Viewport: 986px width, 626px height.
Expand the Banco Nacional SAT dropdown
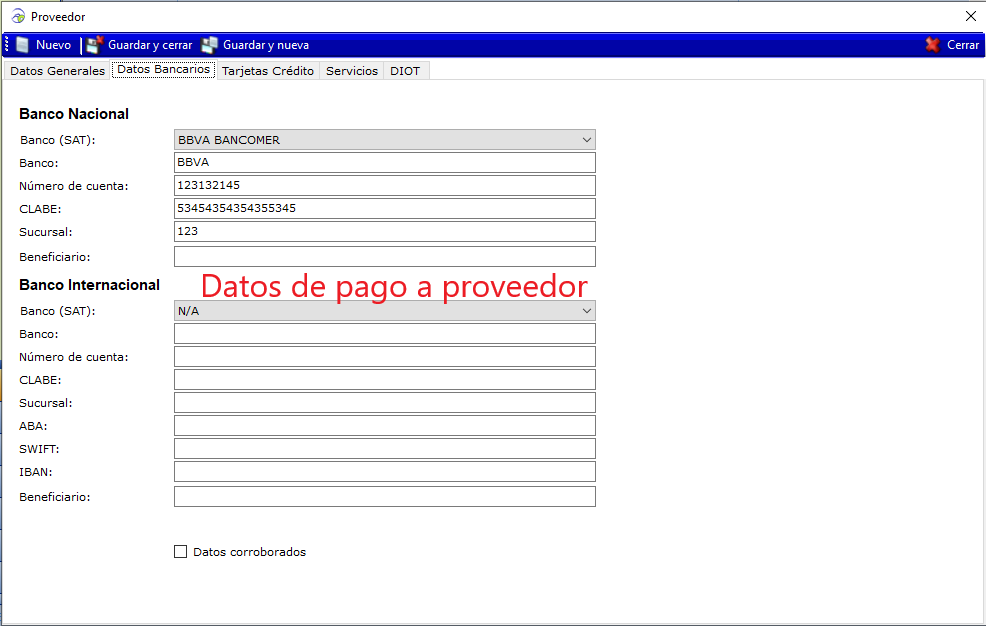(587, 140)
